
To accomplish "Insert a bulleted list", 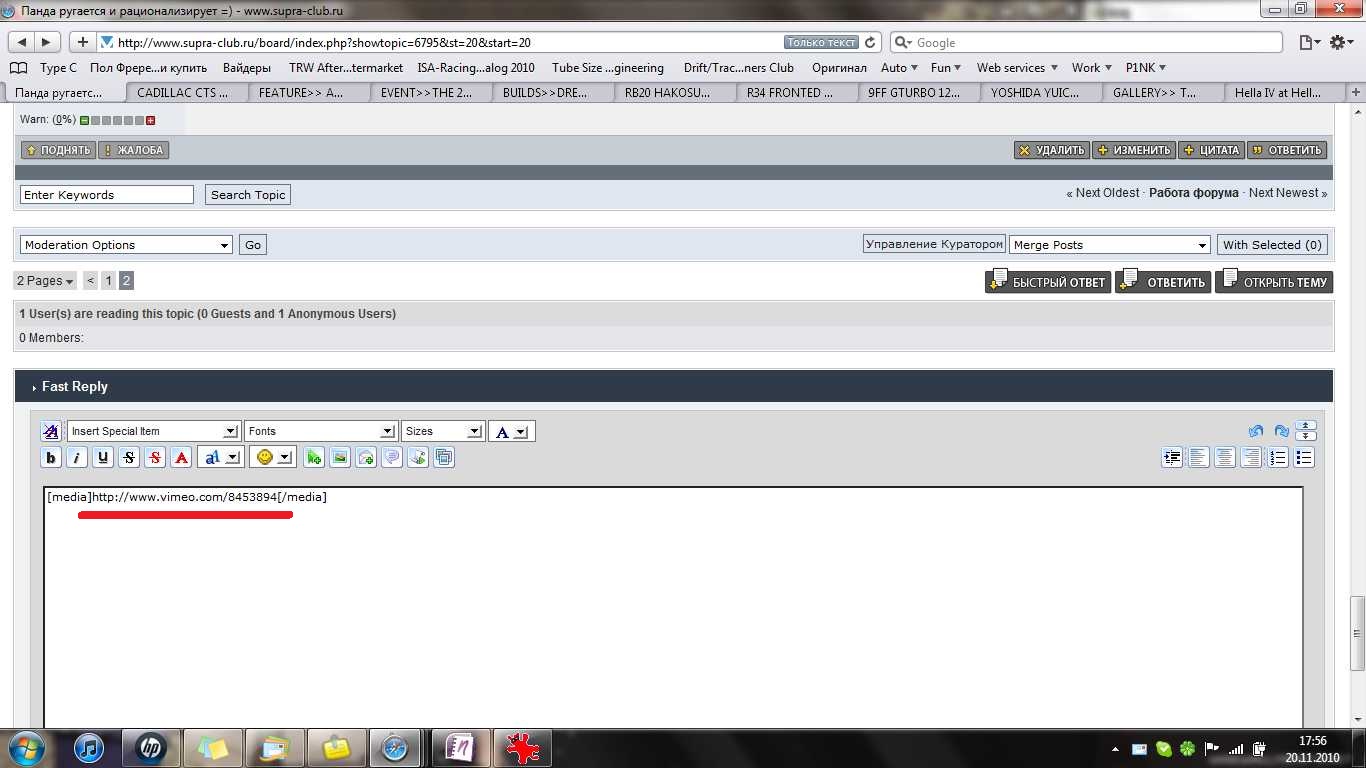I will (x=1304, y=458).
